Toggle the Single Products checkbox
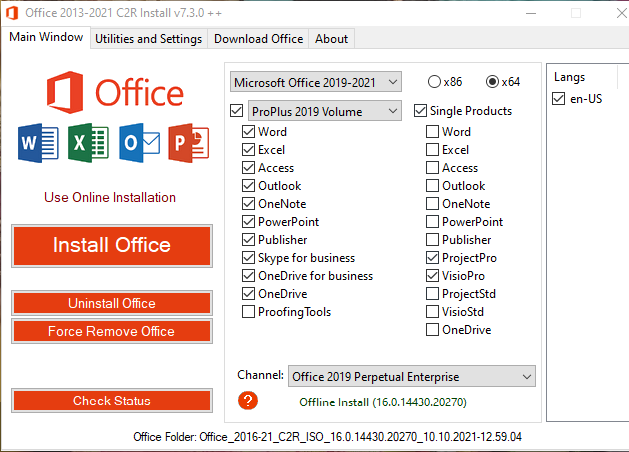The image size is (629, 452). tap(420, 111)
